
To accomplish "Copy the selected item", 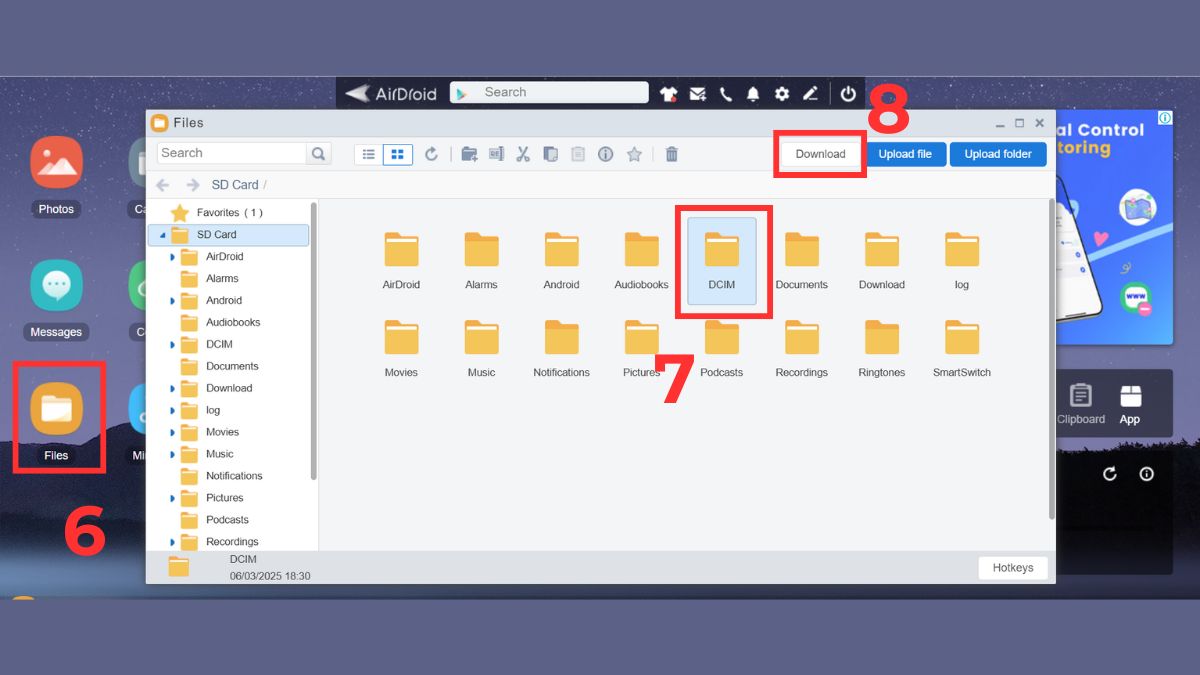I will pyautogui.click(x=550, y=154).
